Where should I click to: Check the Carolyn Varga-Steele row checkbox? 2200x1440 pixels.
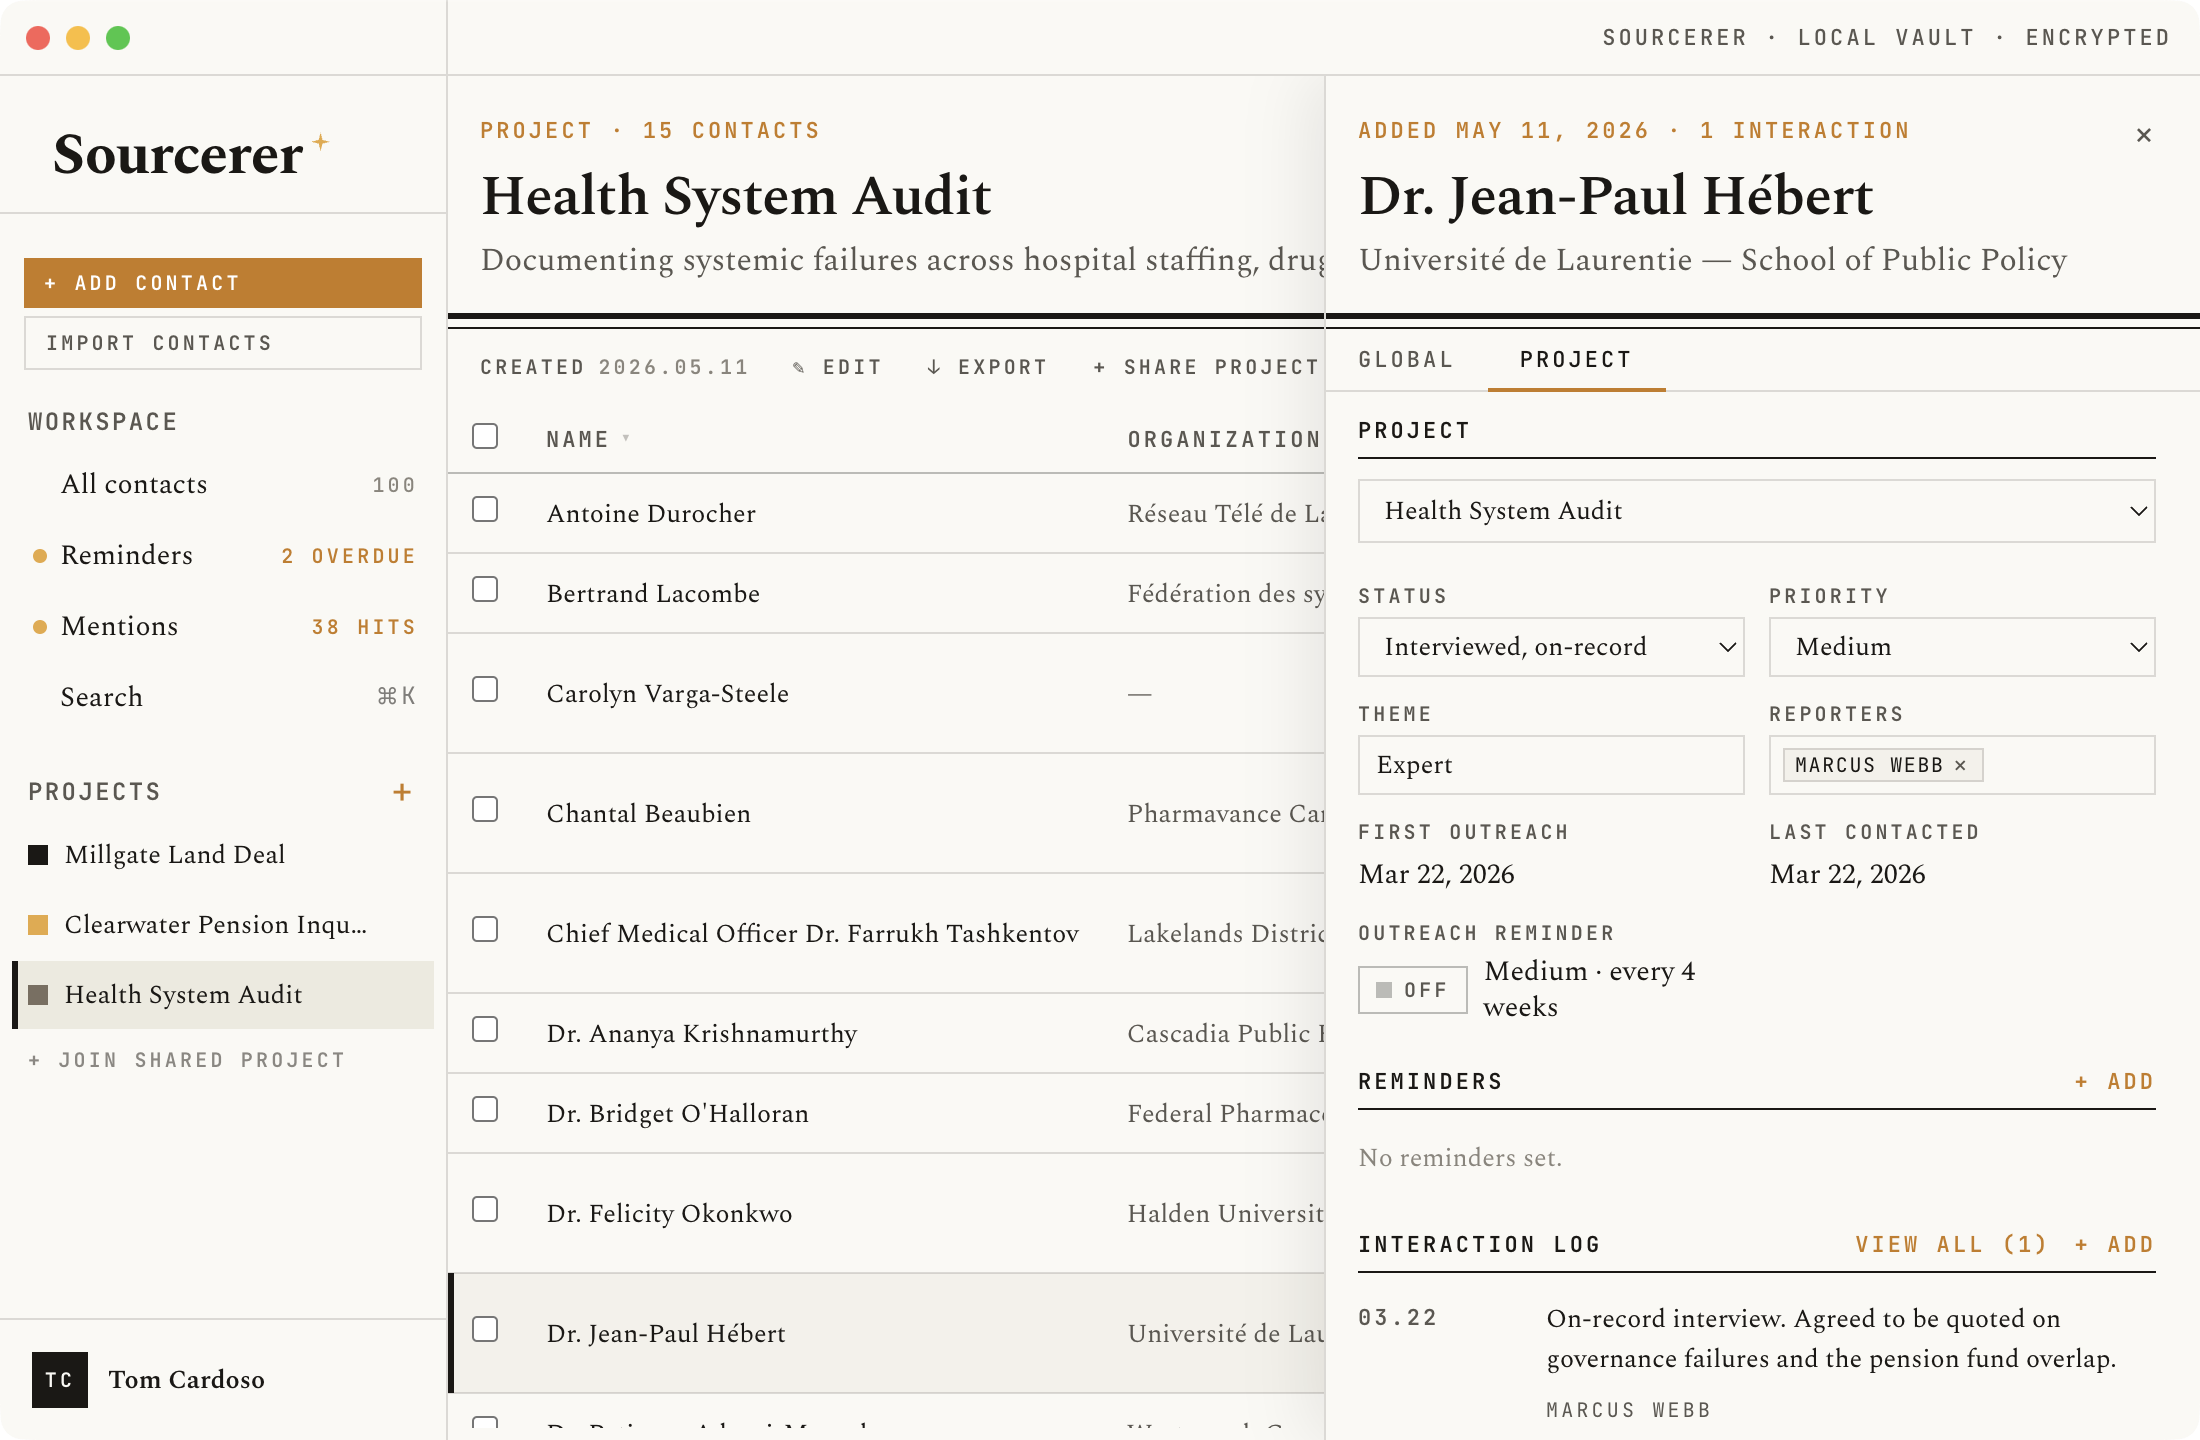point(485,689)
